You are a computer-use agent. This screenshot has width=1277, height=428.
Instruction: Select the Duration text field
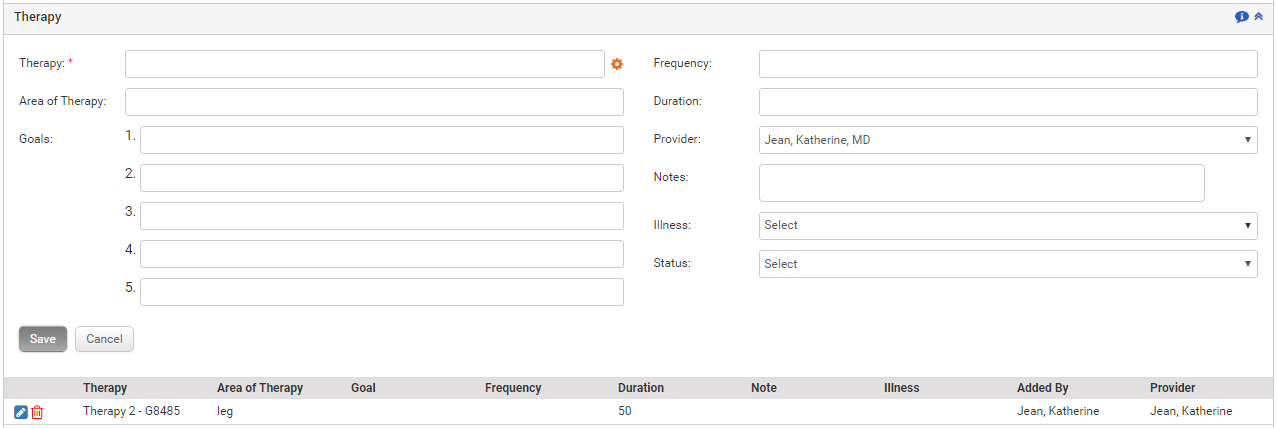1007,102
